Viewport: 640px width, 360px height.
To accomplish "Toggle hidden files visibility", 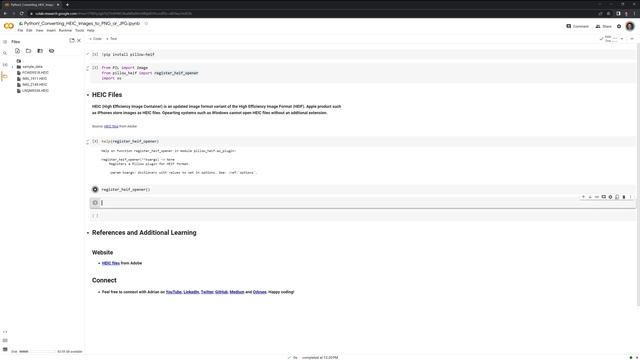I will tap(51, 51).
